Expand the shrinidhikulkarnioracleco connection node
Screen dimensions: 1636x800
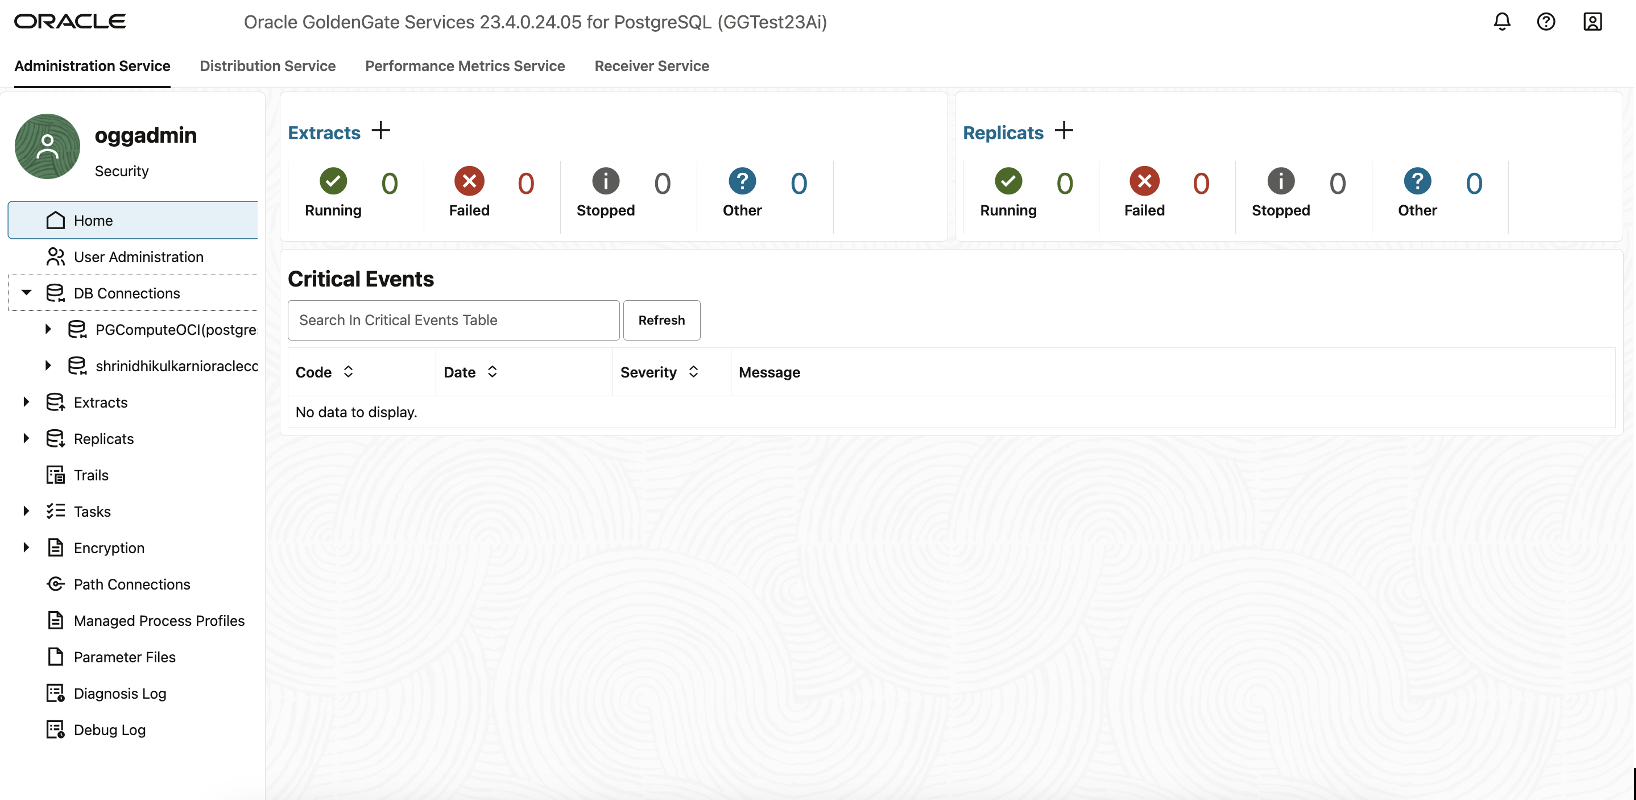point(48,366)
